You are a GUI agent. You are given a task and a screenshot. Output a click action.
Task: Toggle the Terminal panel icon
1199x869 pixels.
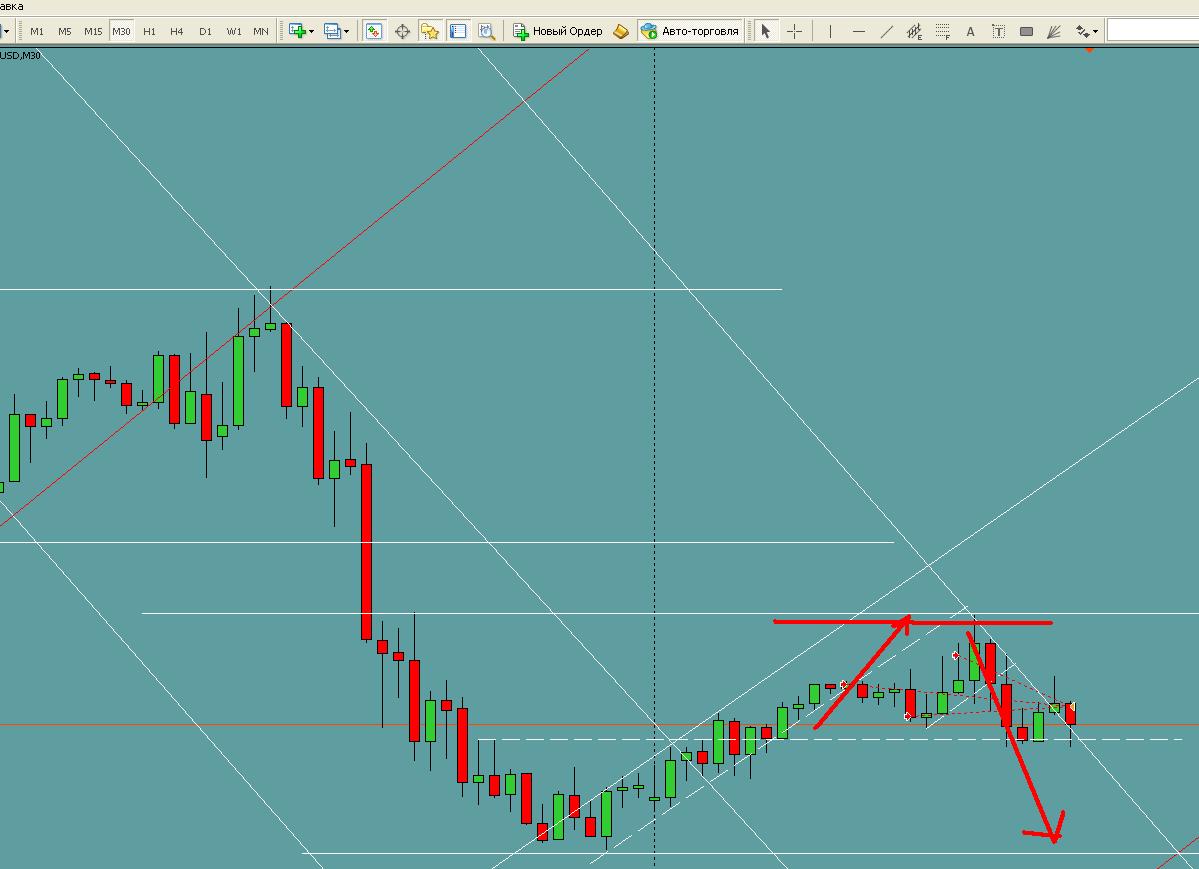458,31
